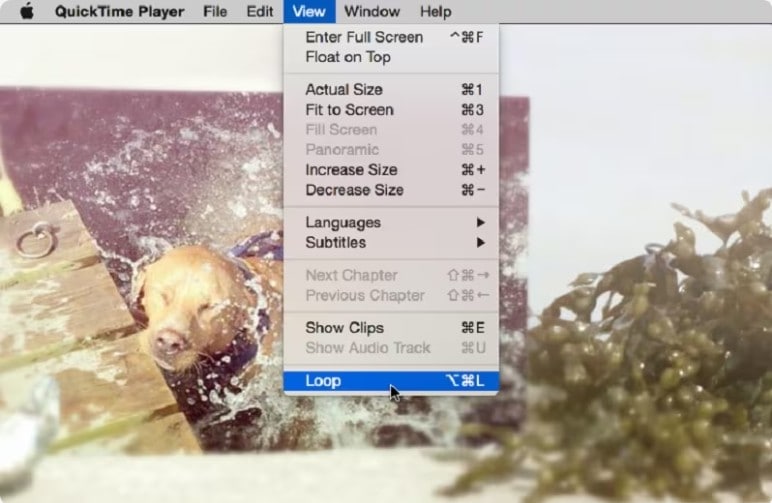Toggle the Loop option

(391, 381)
